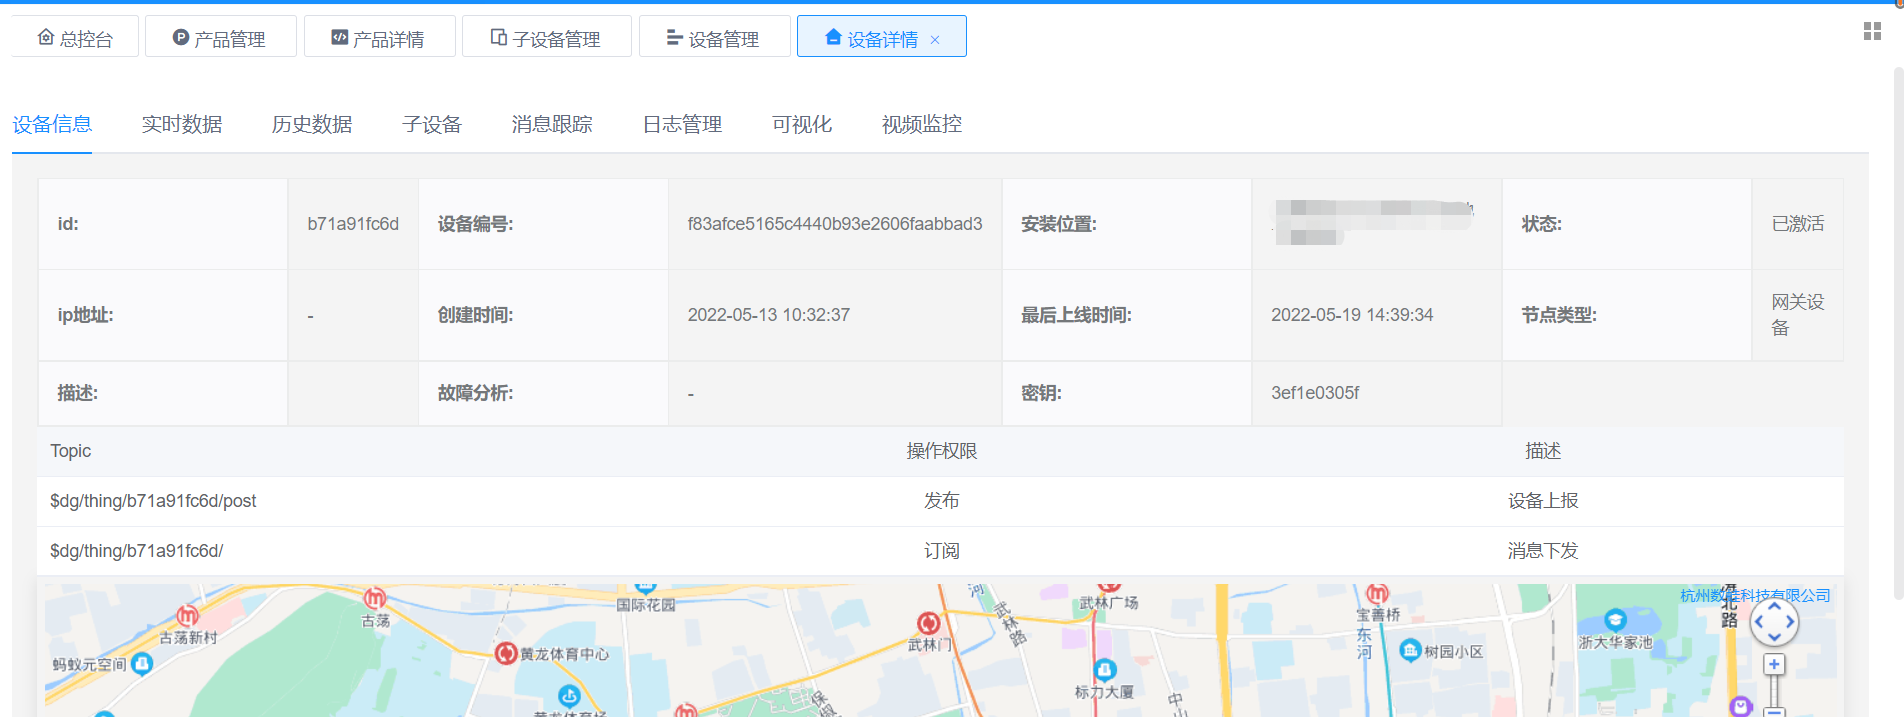Click the map zoom slider track
1904x717 pixels.
1774,691
